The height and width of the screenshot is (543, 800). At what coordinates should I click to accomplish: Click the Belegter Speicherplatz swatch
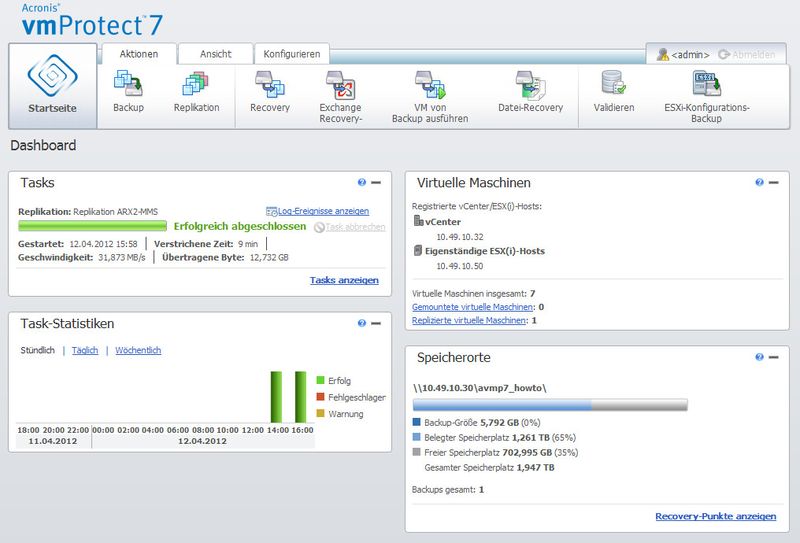click(416, 437)
